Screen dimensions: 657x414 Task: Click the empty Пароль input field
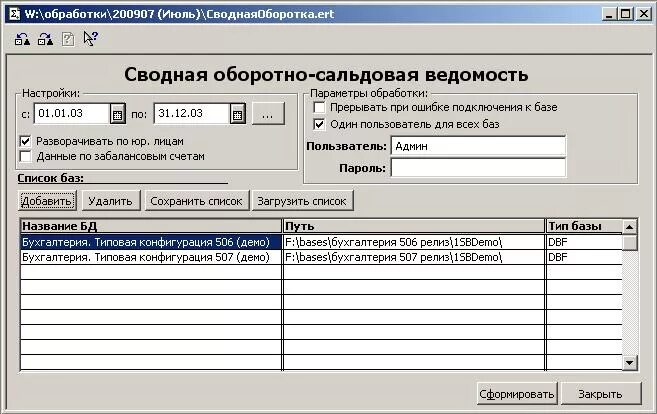pos(478,168)
